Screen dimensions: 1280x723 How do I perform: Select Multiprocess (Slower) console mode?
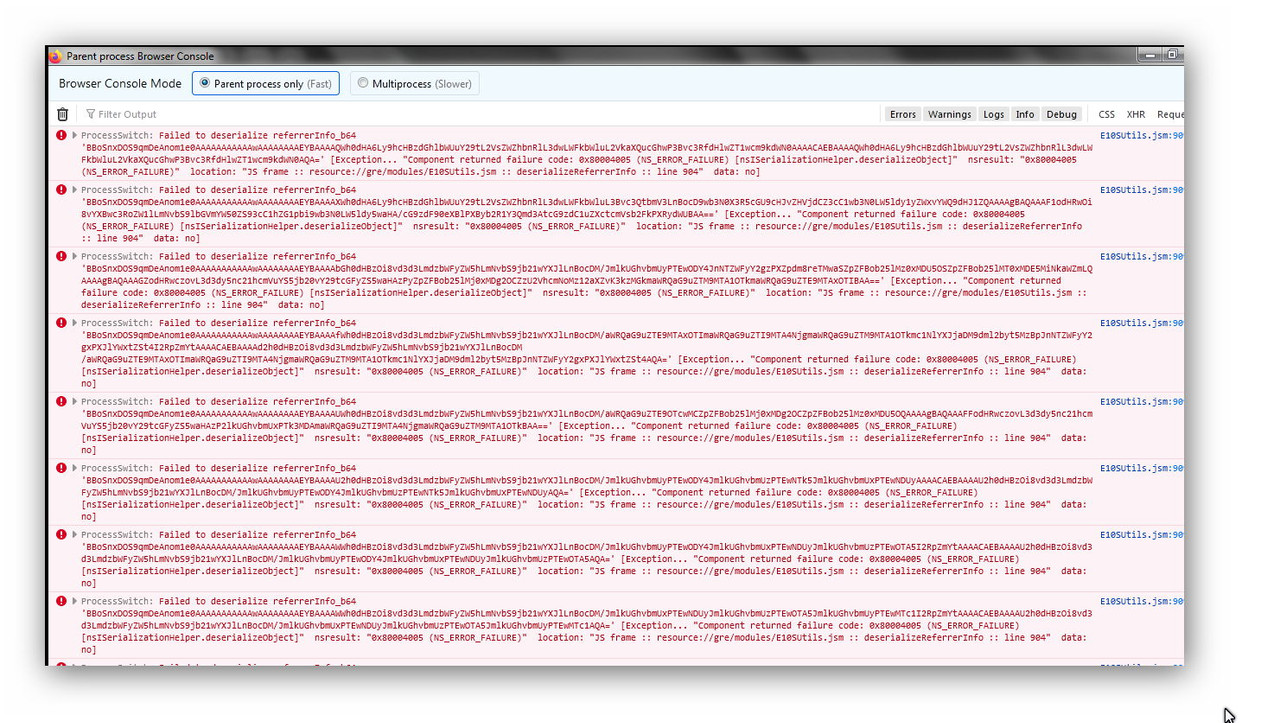tap(414, 84)
